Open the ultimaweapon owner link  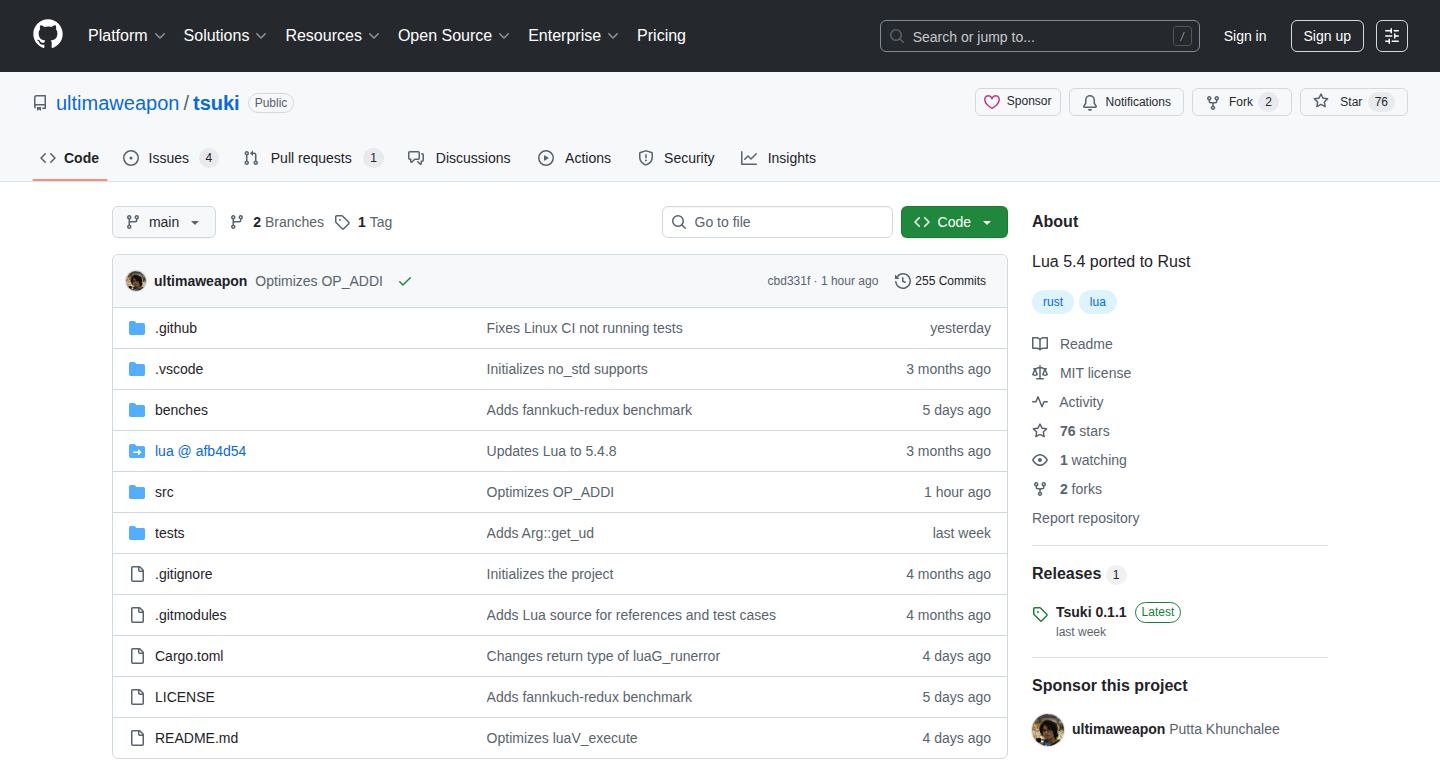pos(118,103)
